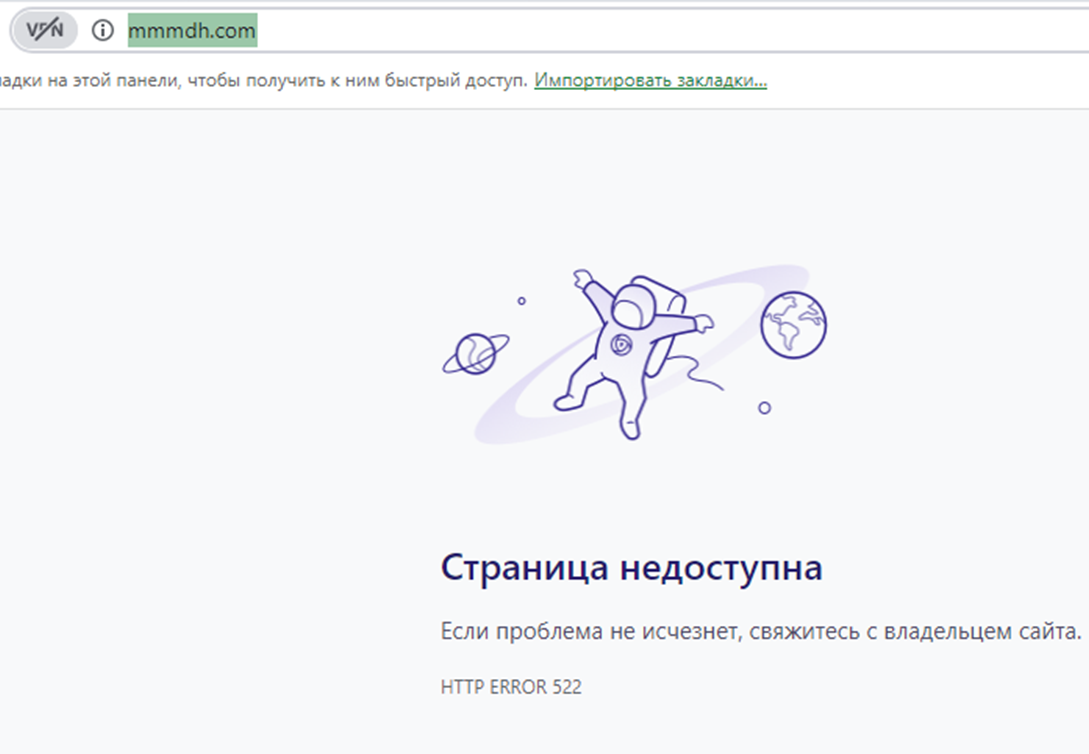1089x754 pixels.
Task: Click the small circle above Saturn
Action: coord(521,300)
